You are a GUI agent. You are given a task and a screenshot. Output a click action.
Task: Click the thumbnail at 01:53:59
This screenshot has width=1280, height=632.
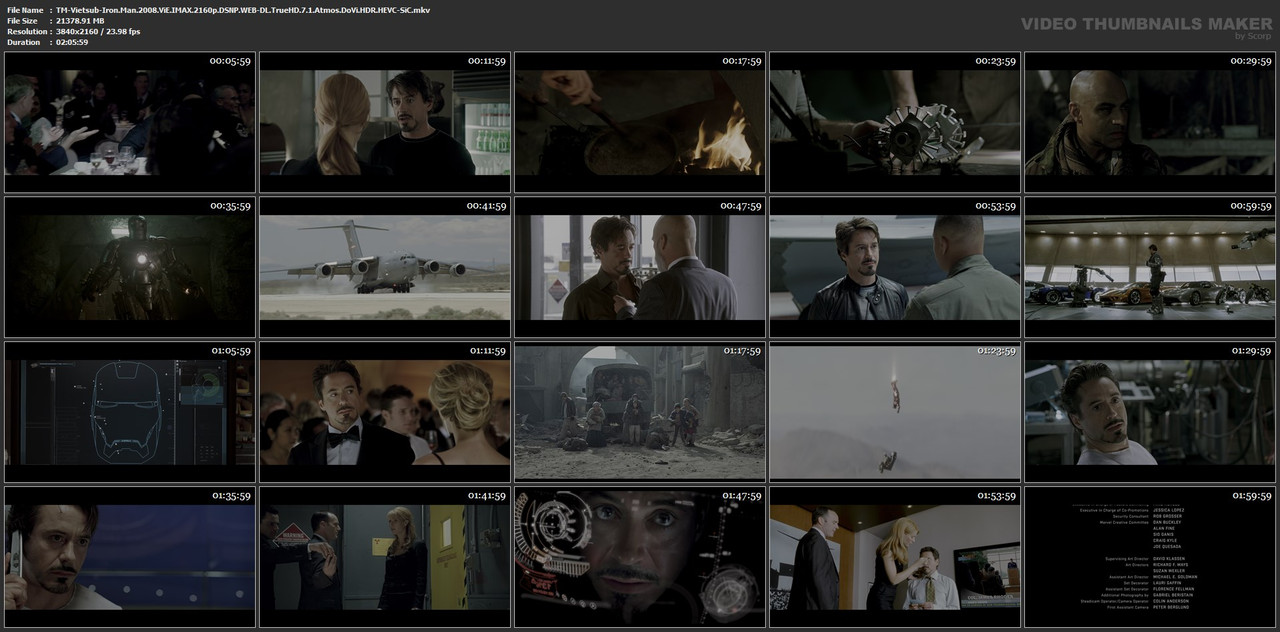(x=895, y=556)
